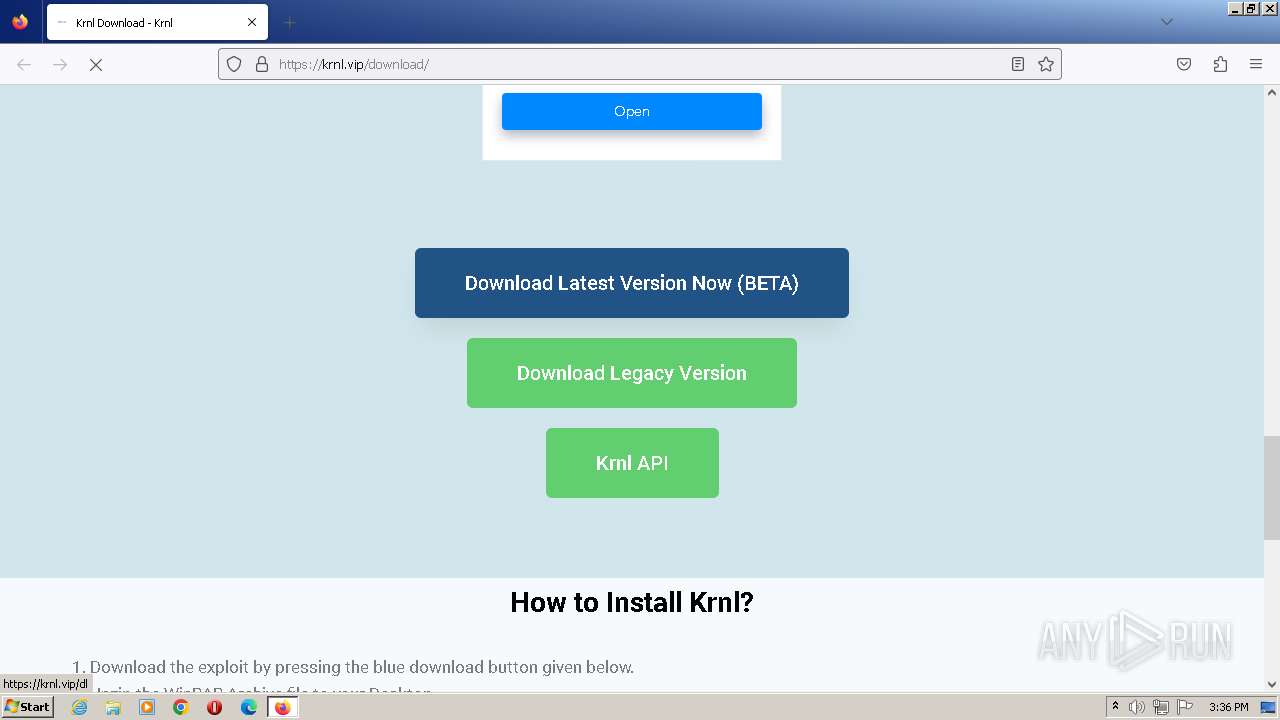Viewport: 1280px width, 720px height.
Task: Click the Krnl API button
Action: pyautogui.click(x=632, y=463)
